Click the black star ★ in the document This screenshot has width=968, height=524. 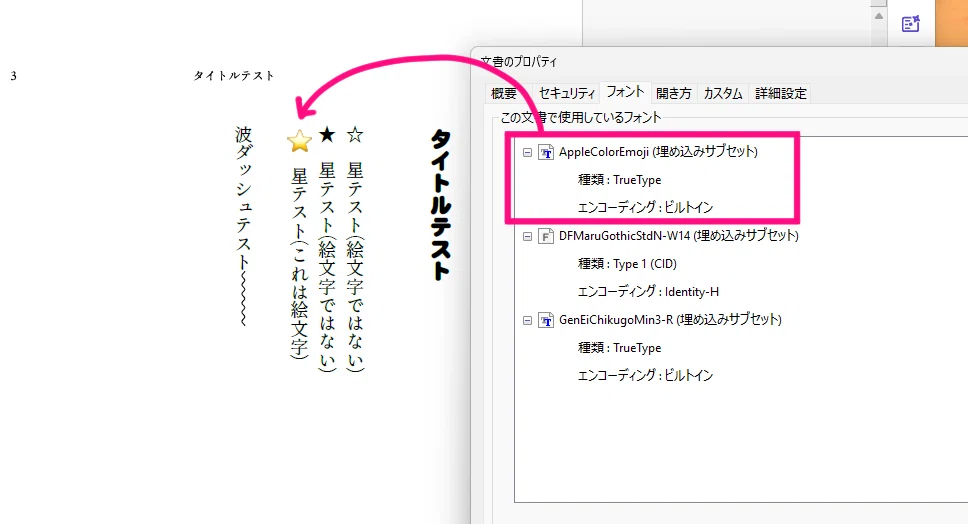(x=327, y=135)
